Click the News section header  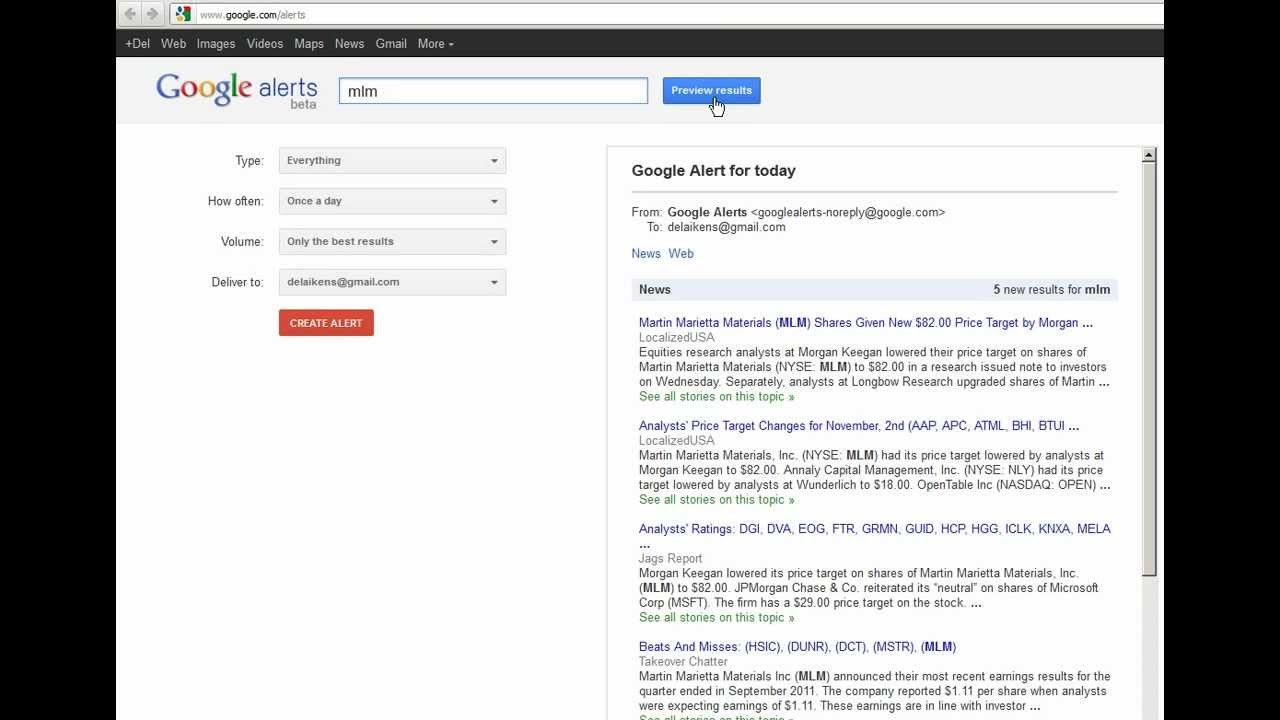(x=655, y=290)
